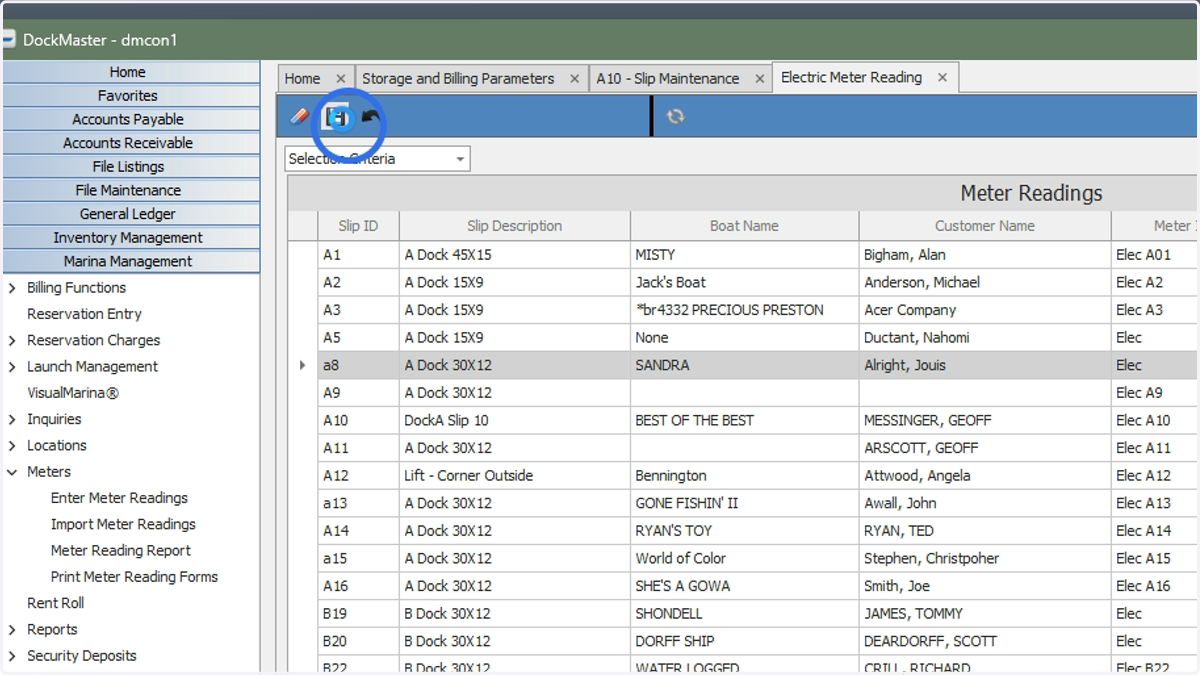Image resolution: width=1200 pixels, height=675 pixels.
Task: Select the boat name MISTY
Action: coord(744,255)
